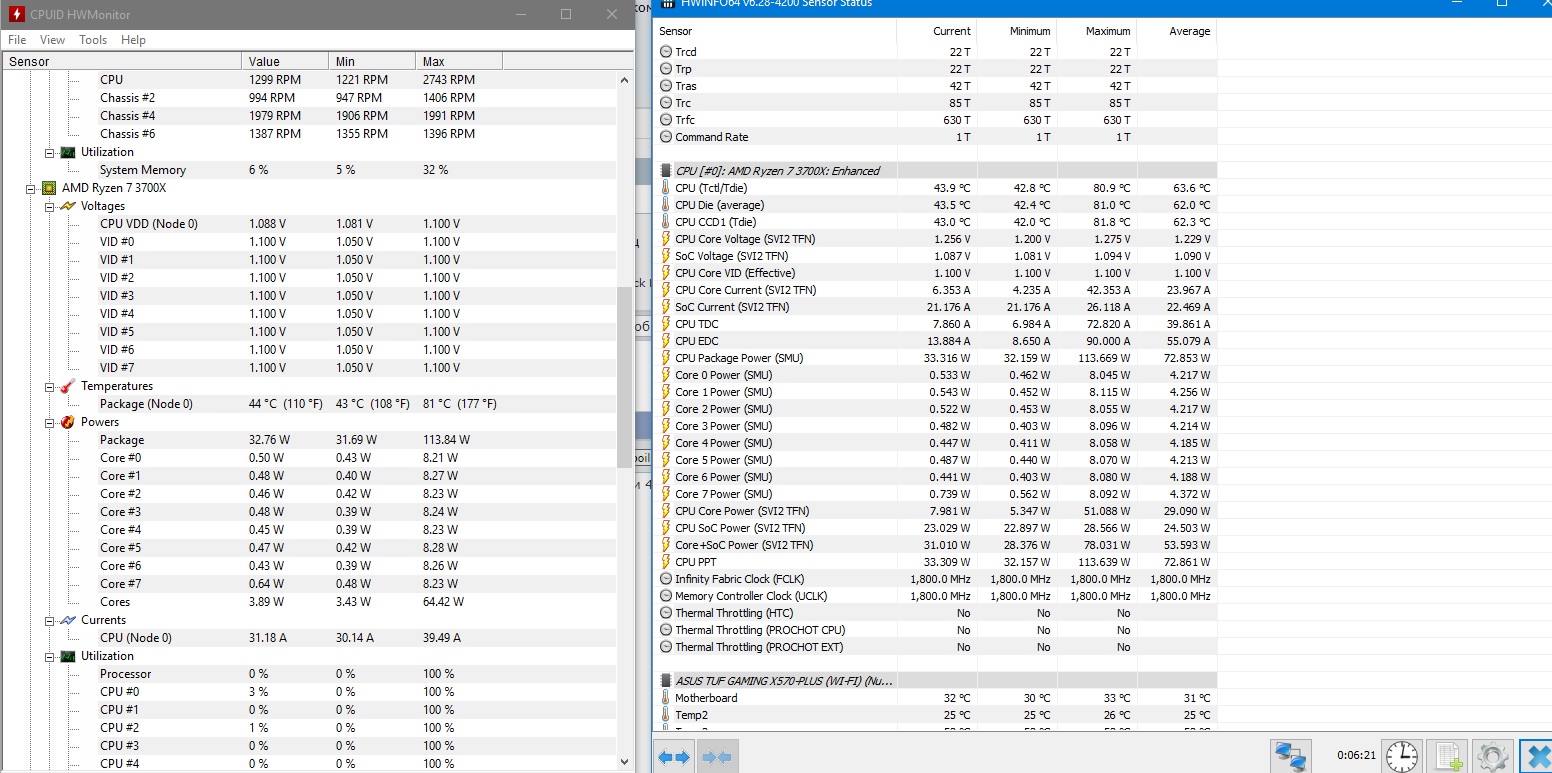
Task: Select the Package (Node 0) temperature row
Action: [x=308, y=404]
